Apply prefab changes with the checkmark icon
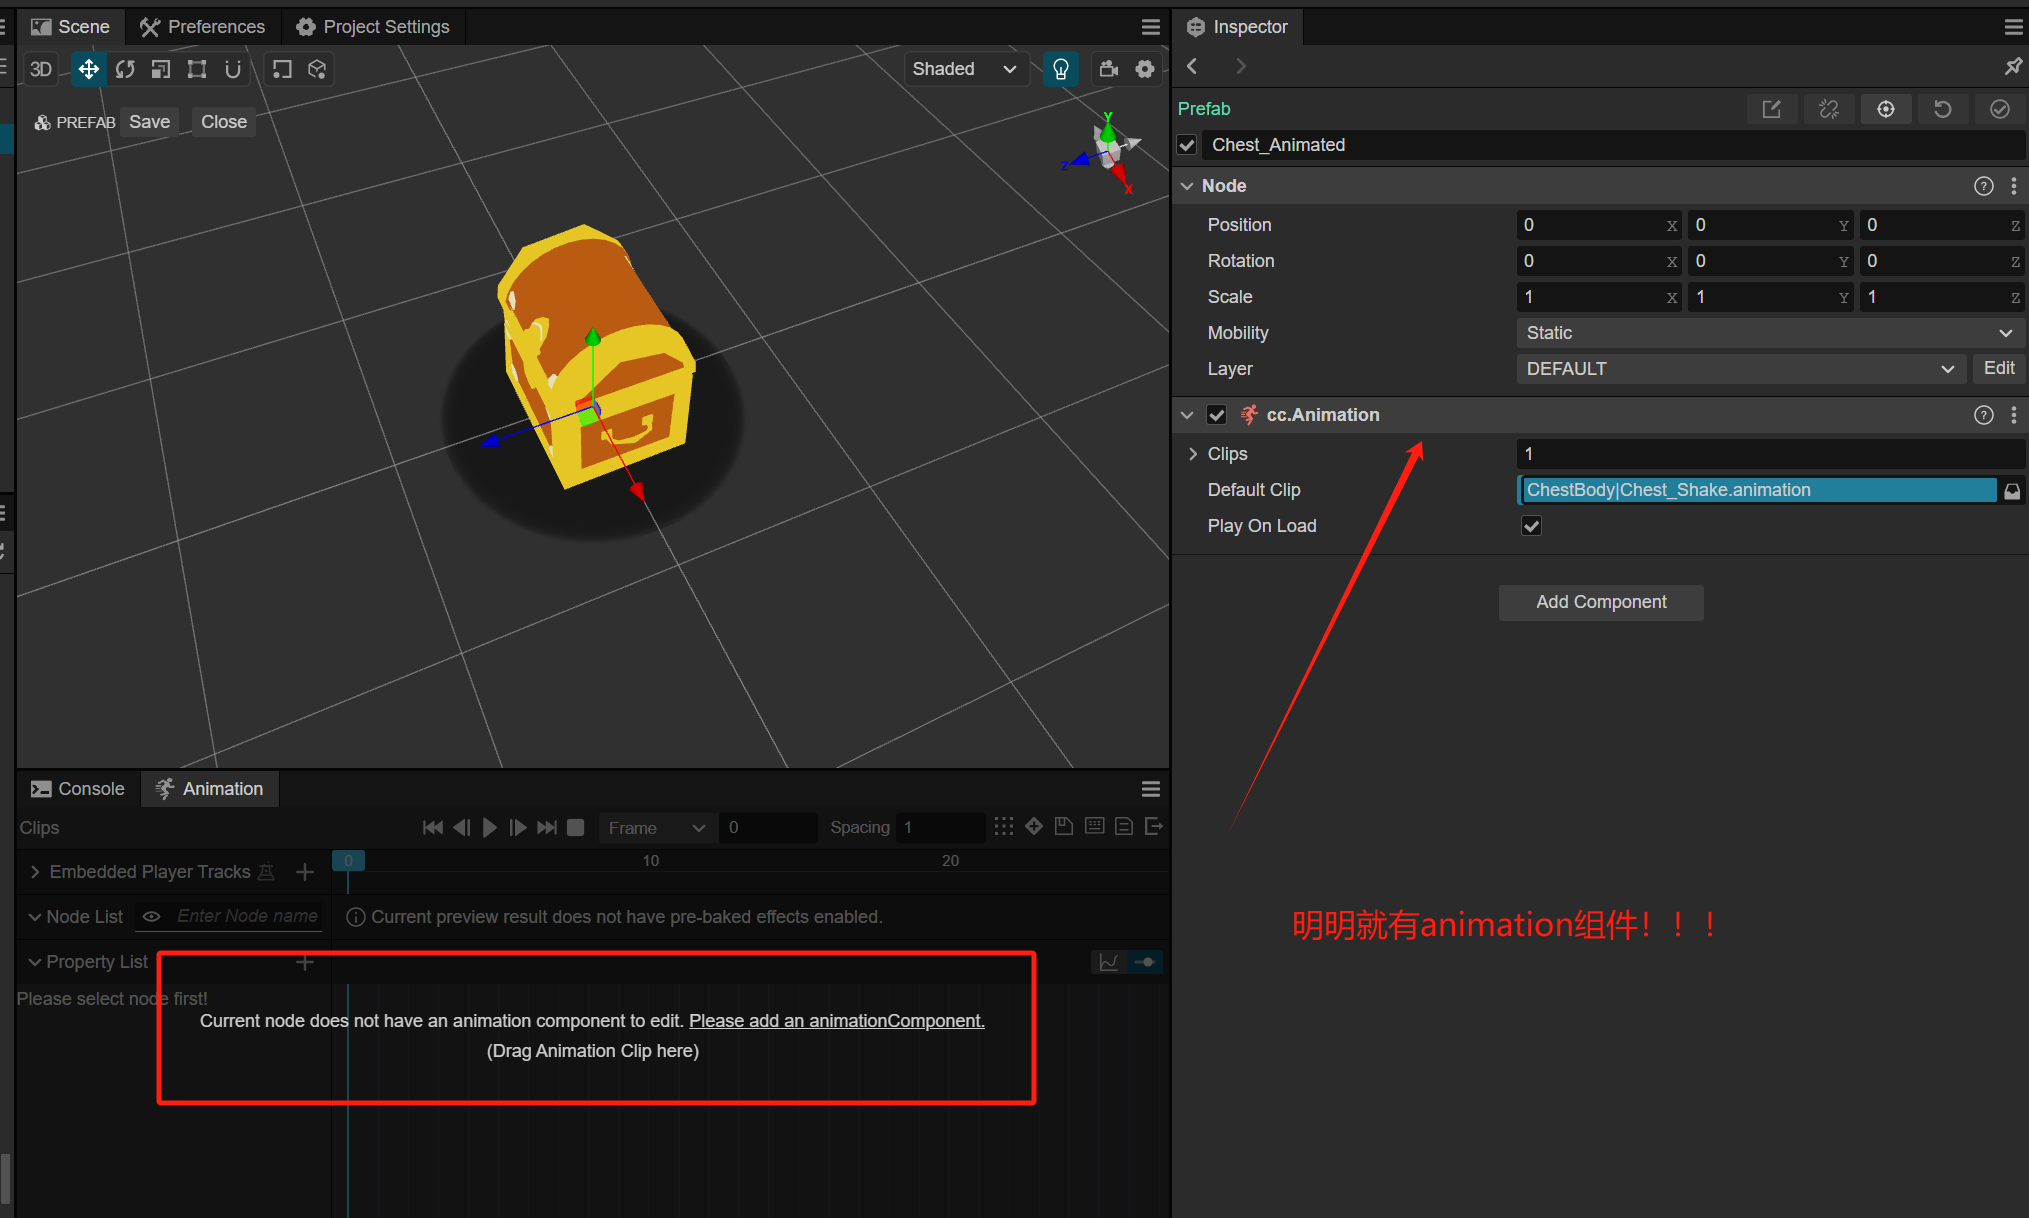Viewport: 2029px width, 1218px height. pos(2000,109)
